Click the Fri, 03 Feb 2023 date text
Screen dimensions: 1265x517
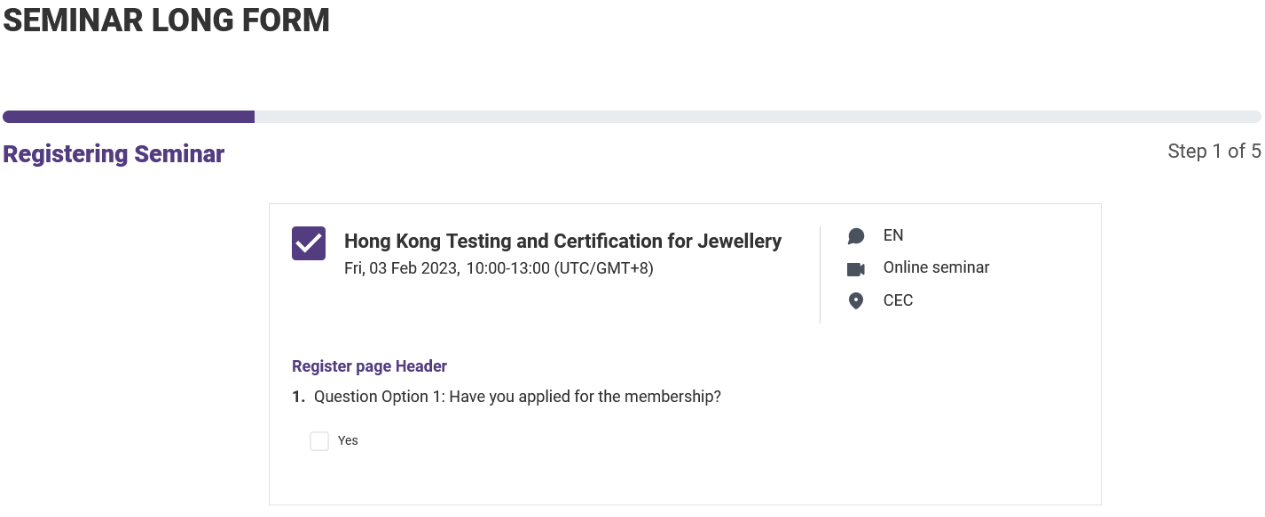pyautogui.click(x=403, y=268)
